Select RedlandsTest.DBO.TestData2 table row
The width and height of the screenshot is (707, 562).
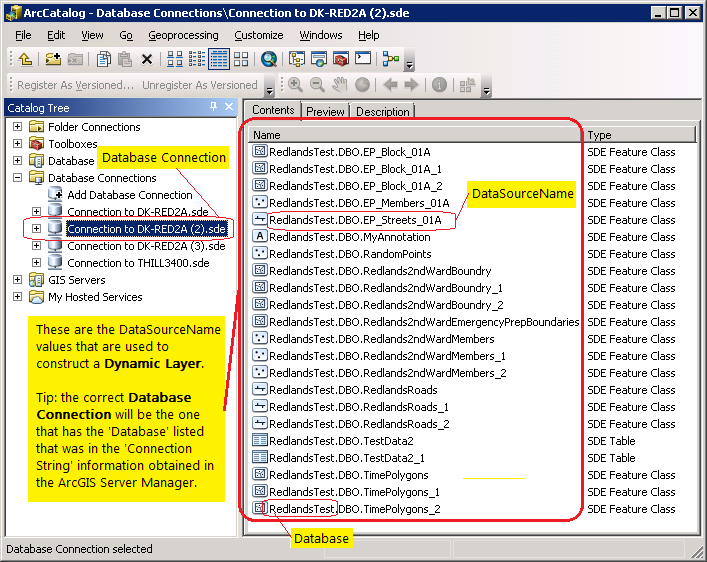[341, 441]
